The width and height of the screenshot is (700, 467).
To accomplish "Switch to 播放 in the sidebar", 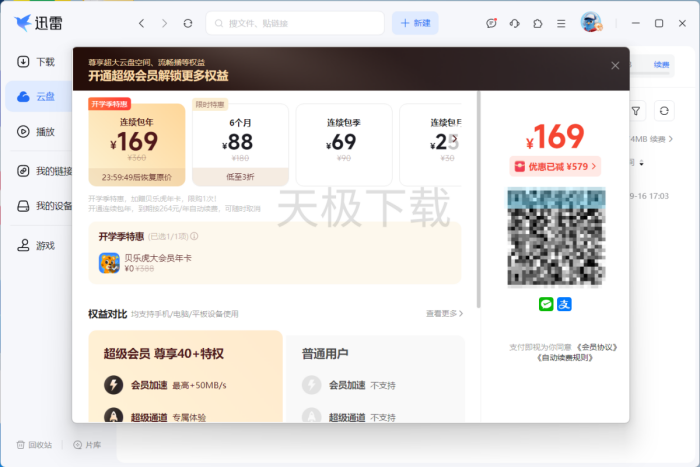I will click(36, 132).
